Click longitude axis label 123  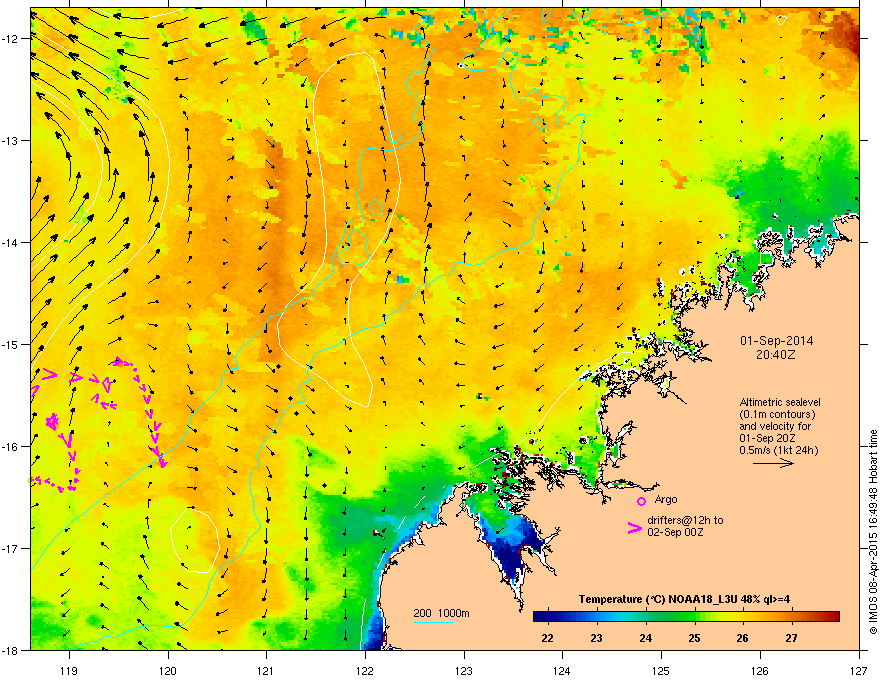(464, 670)
